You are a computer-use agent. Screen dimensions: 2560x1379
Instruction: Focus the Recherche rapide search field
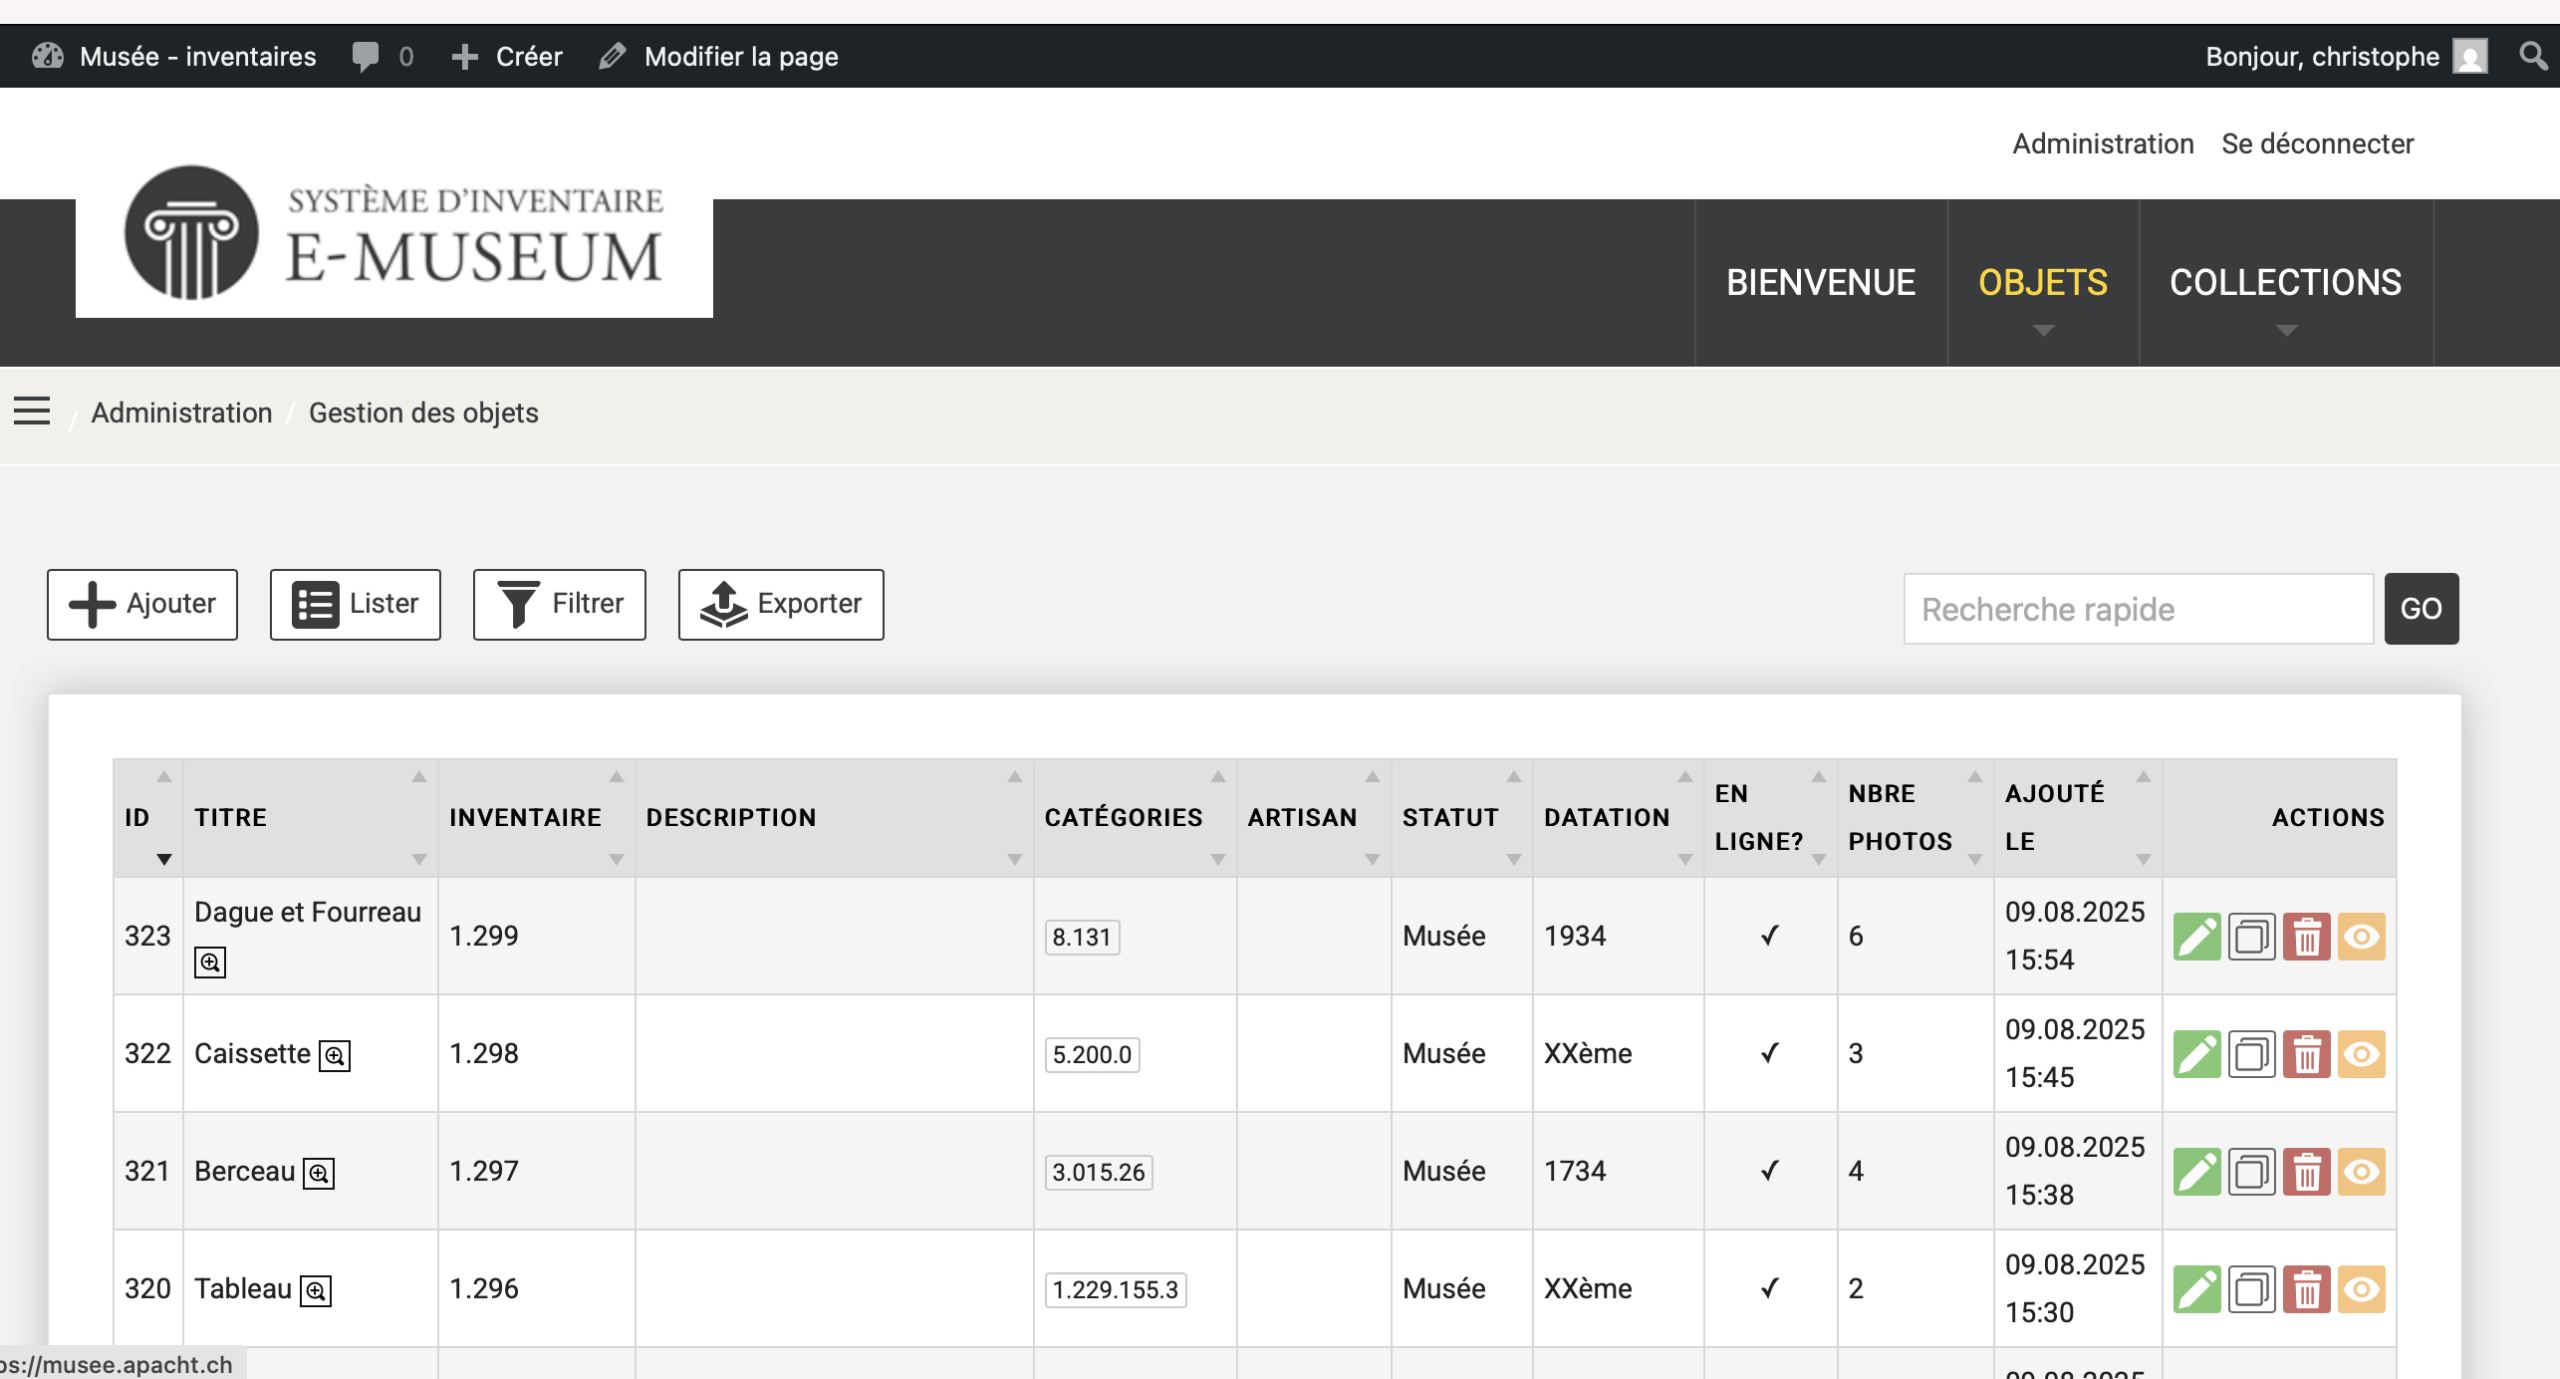coord(2138,609)
